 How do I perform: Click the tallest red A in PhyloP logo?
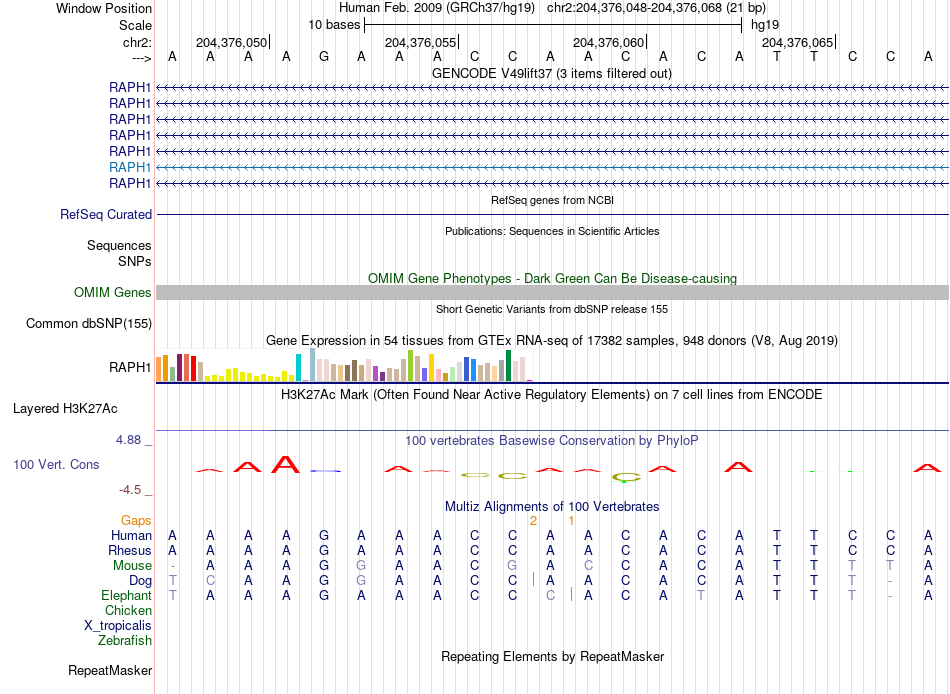point(285,464)
